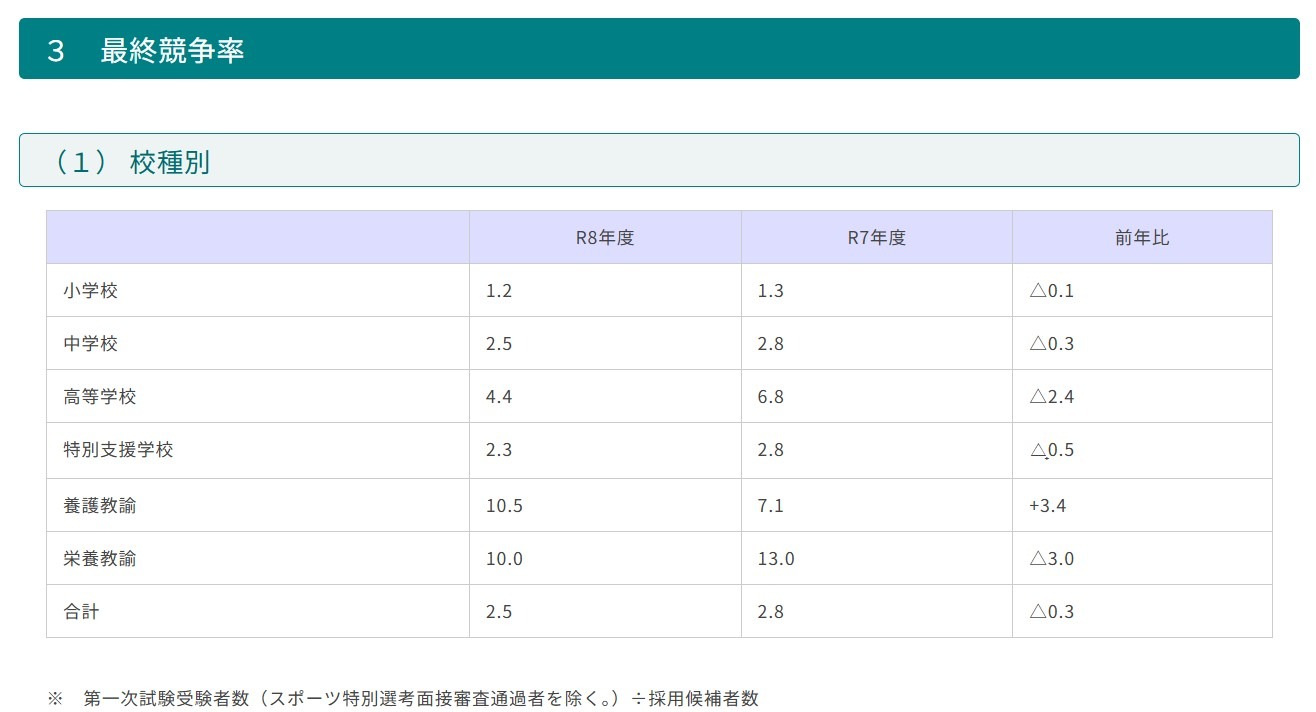The image size is (1316, 712).
Task: Click the 特別支援学校 row label
Action: [118, 450]
